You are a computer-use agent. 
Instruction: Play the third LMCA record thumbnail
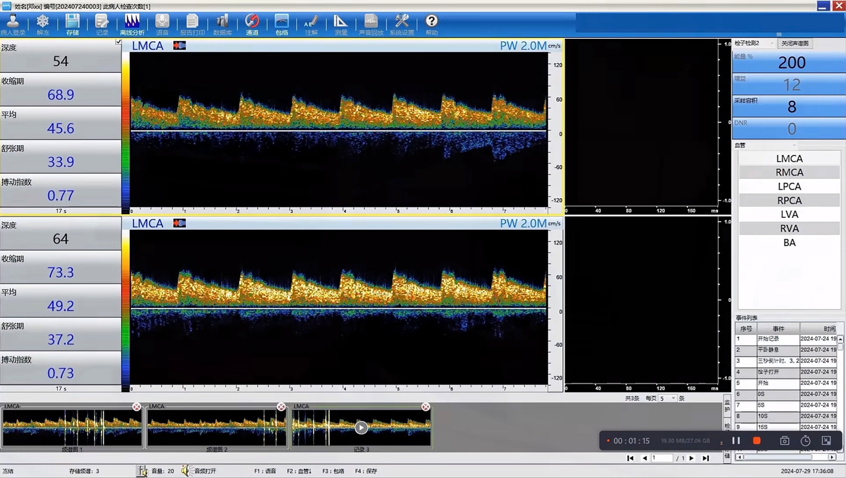click(x=361, y=427)
